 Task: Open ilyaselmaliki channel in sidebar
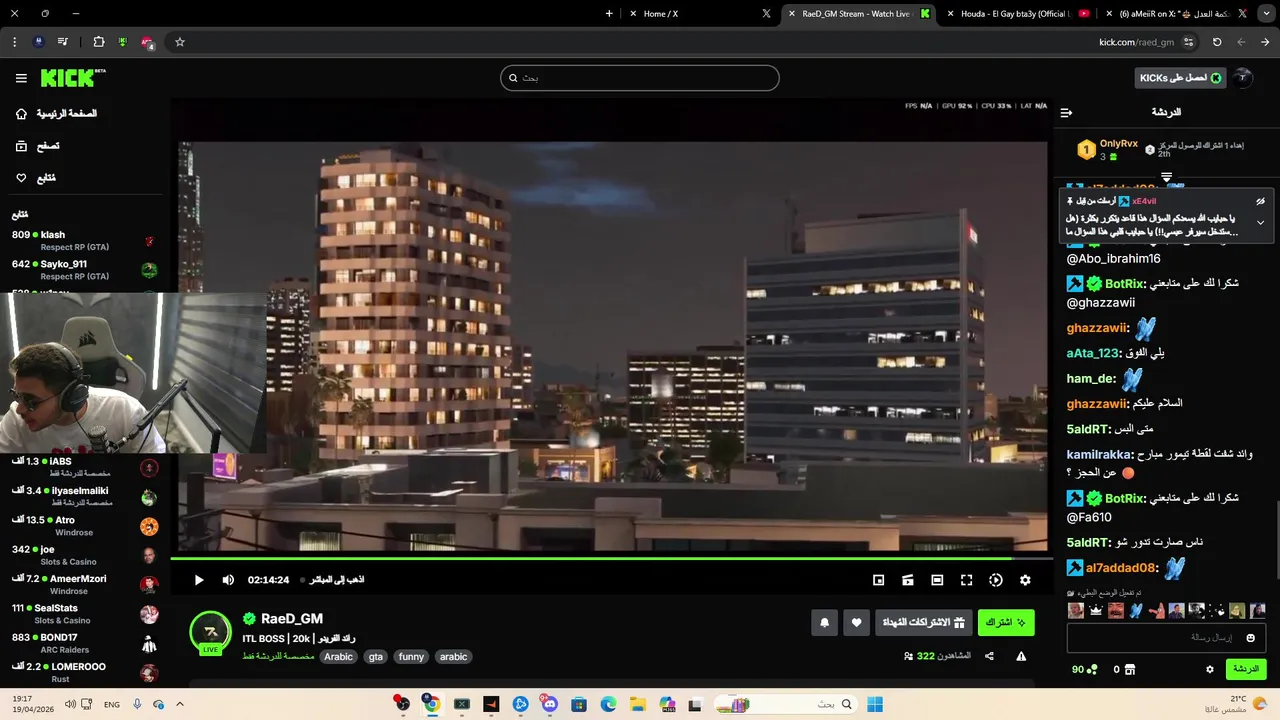coord(84,497)
